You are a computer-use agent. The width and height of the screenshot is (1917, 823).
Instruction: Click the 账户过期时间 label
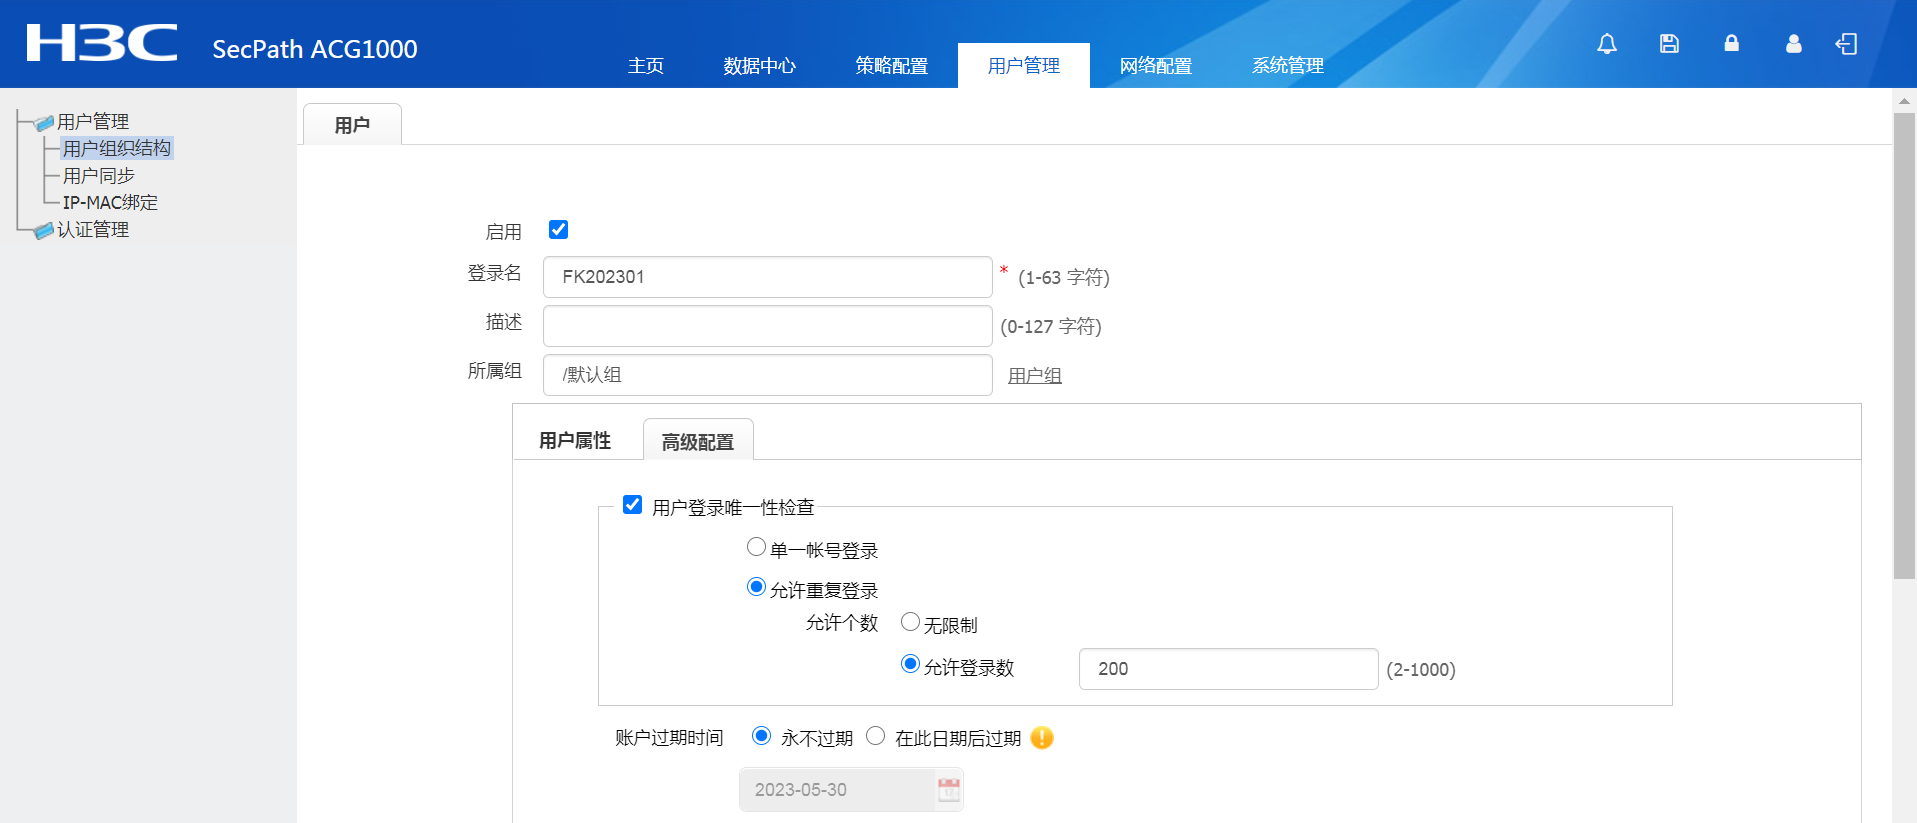coord(669,738)
